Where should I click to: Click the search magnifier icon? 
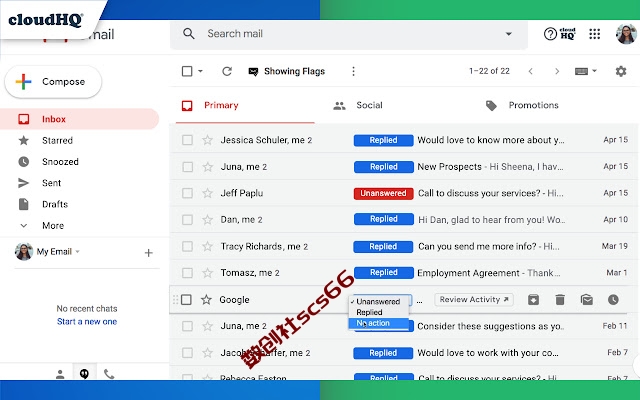(189, 33)
